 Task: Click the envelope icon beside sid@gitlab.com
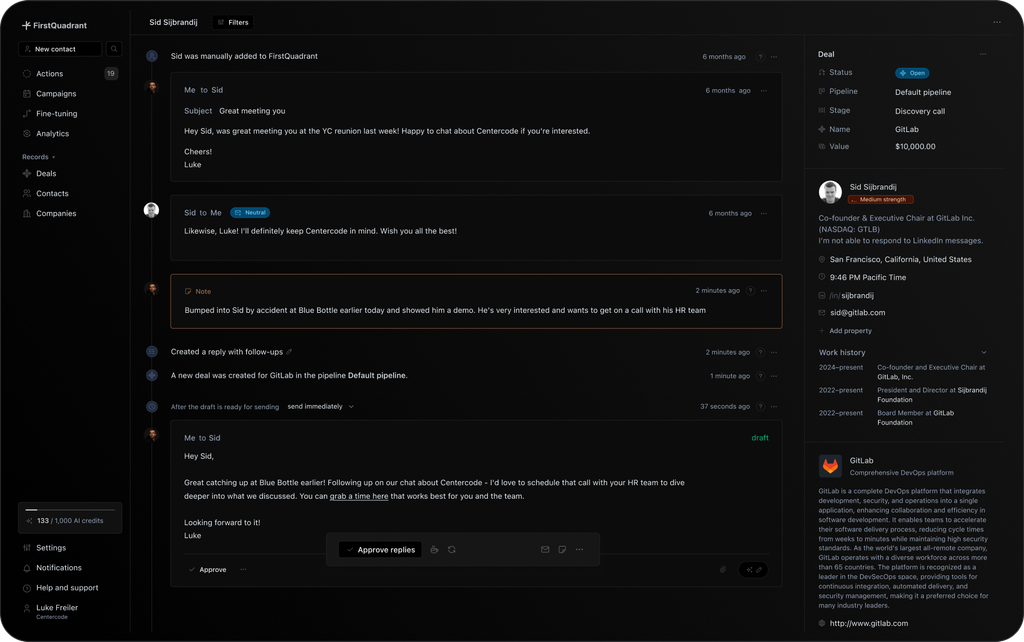822,313
